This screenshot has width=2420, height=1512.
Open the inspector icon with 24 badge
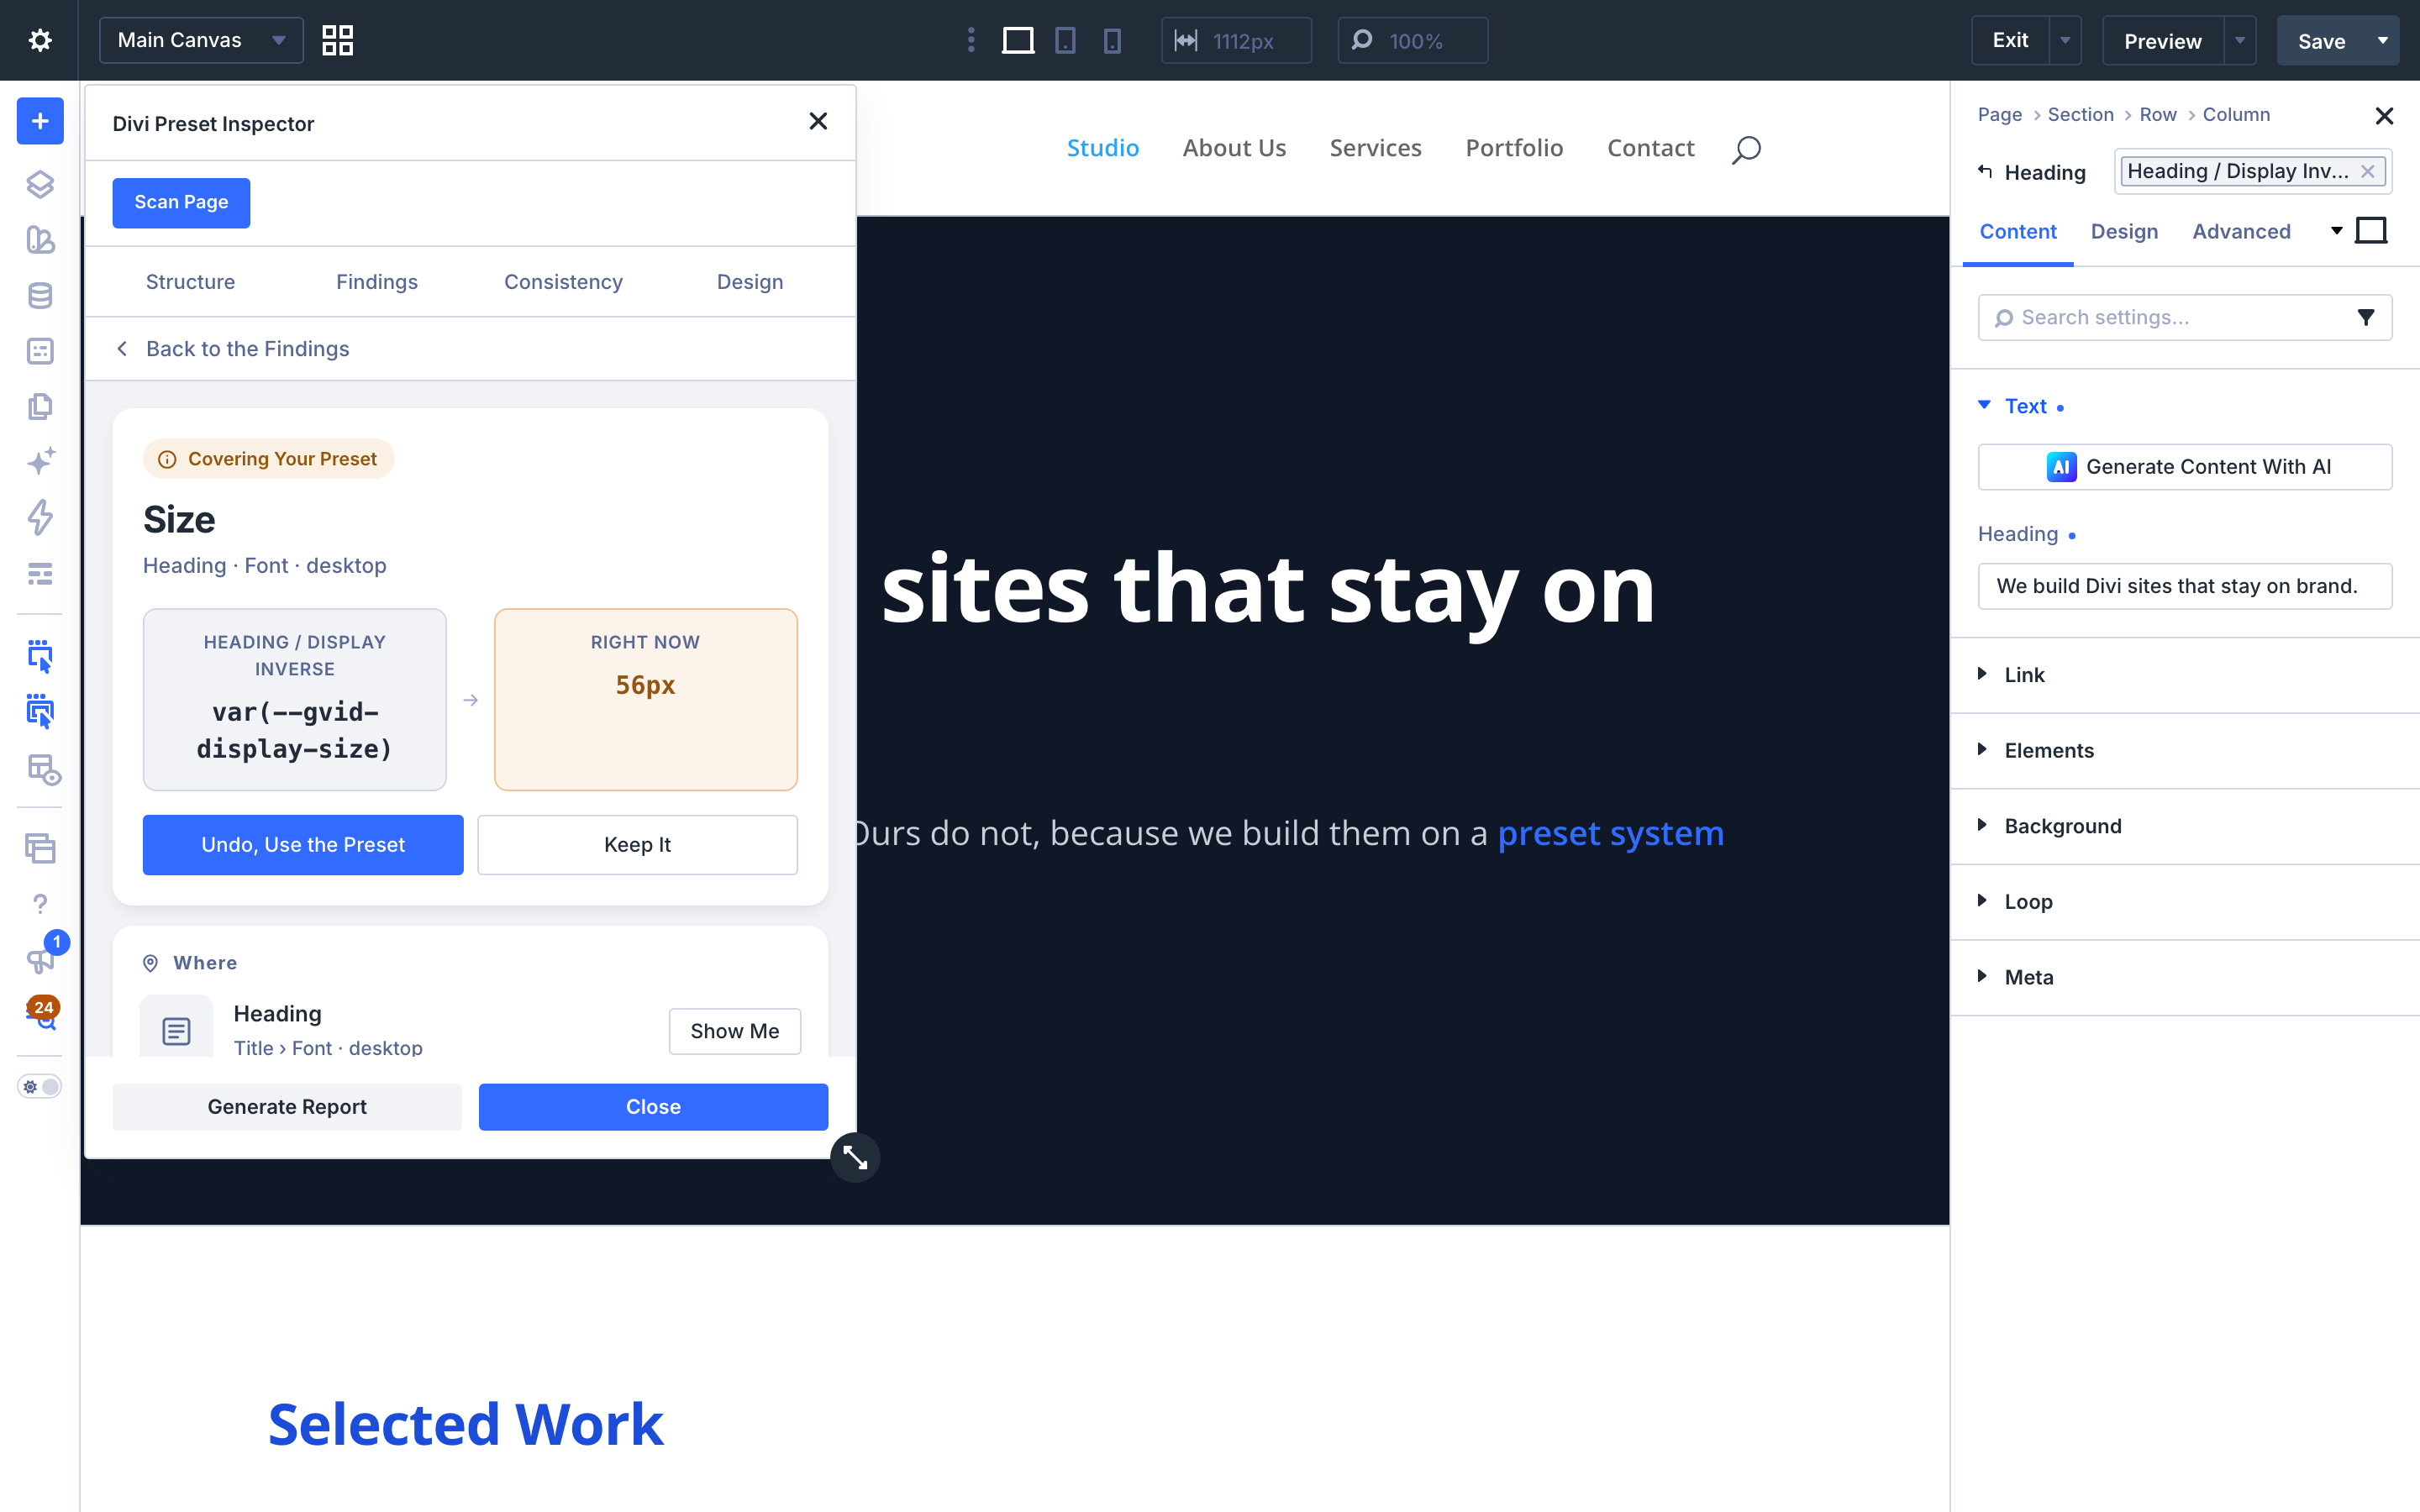point(42,1013)
